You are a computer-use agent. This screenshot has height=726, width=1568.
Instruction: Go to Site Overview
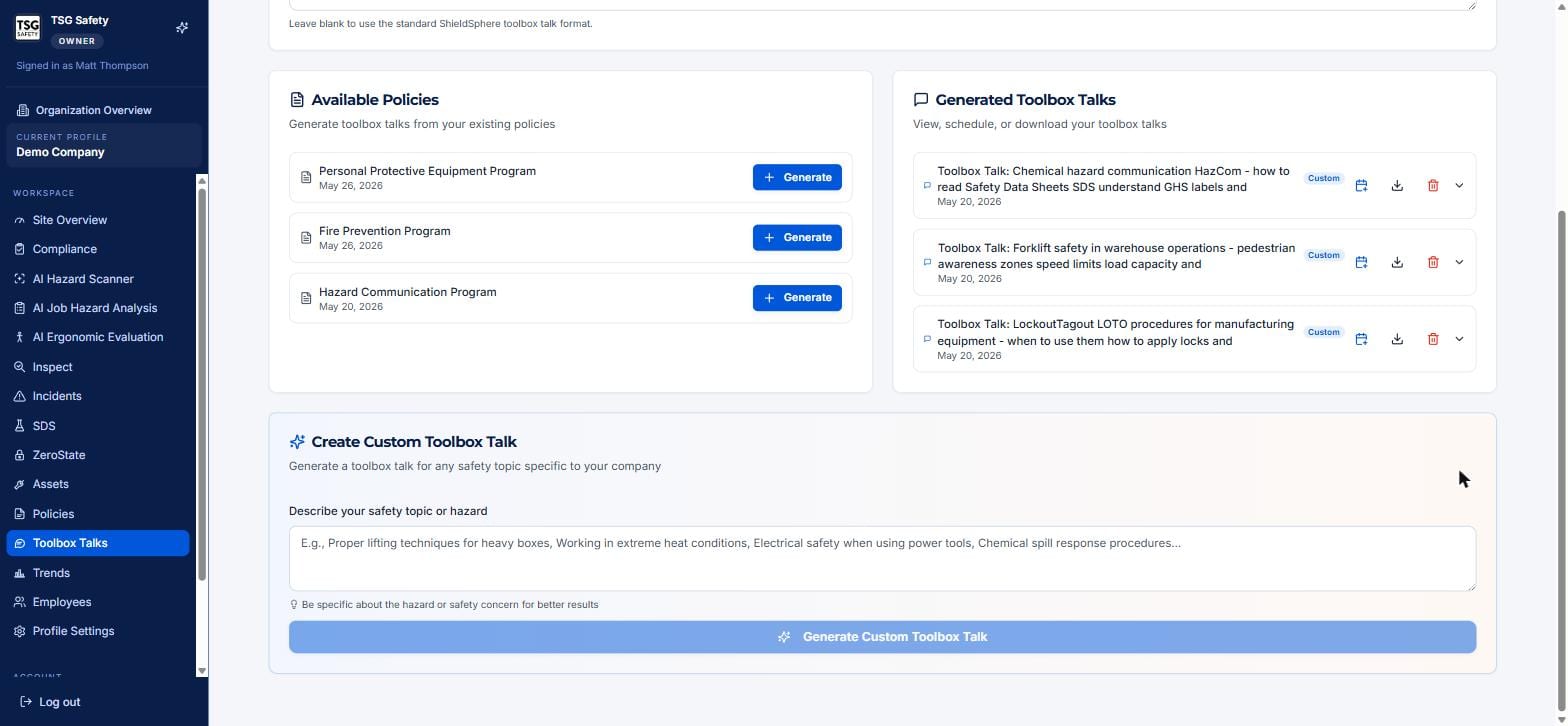(x=97, y=220)
